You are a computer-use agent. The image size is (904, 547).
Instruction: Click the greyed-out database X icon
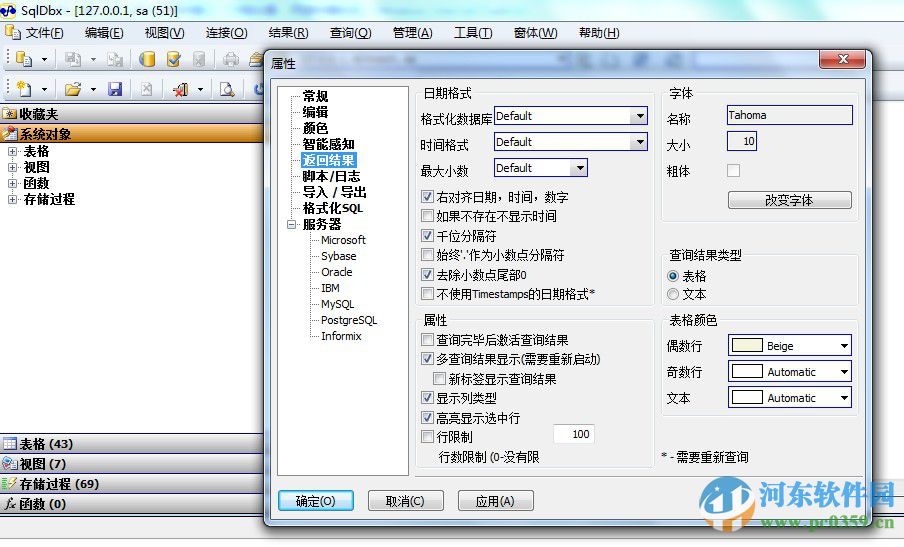click(198, 59)
